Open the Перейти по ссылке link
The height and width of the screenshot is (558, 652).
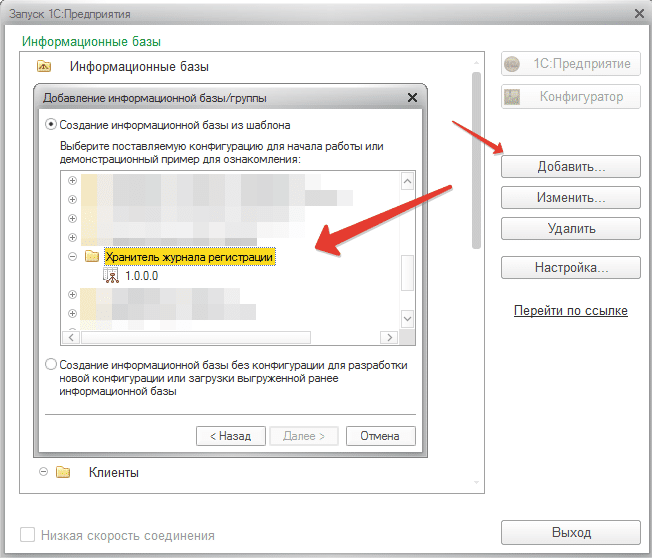point(570,311)
